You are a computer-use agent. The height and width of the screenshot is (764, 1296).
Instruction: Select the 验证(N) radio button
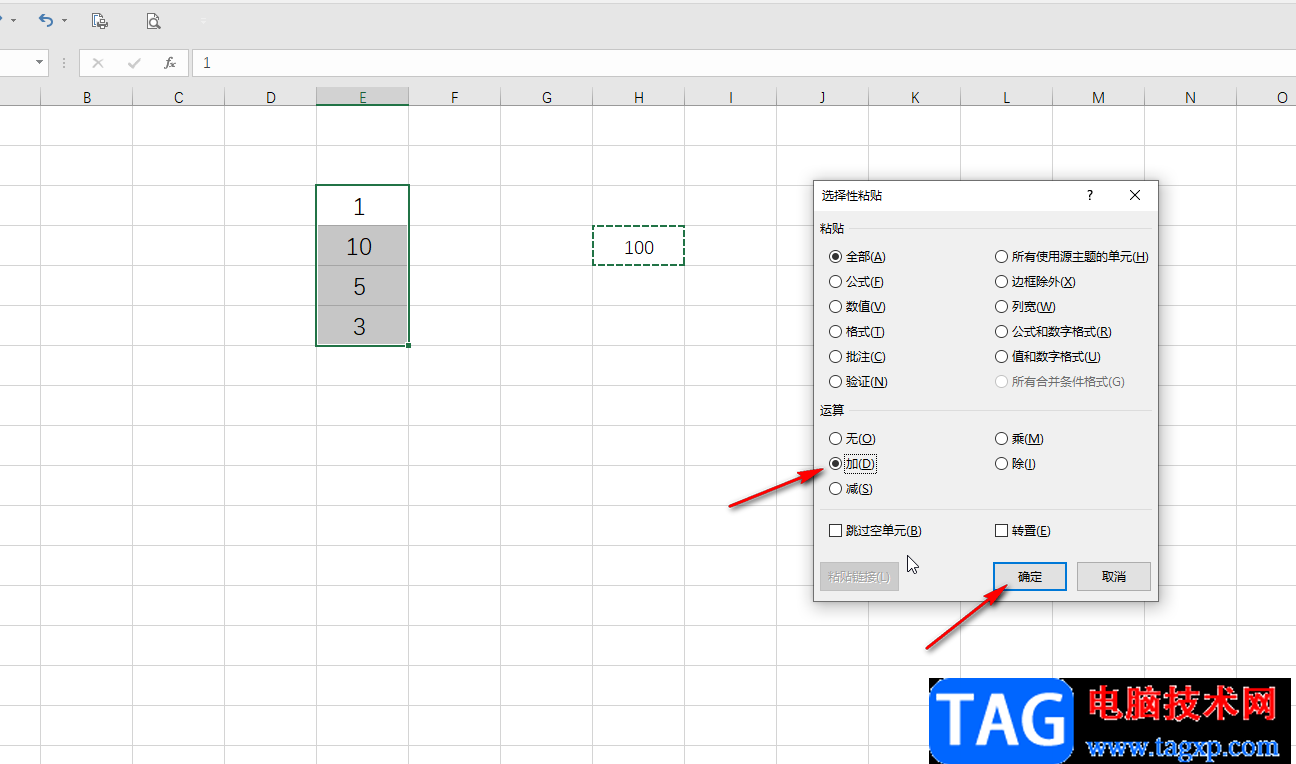858,382
